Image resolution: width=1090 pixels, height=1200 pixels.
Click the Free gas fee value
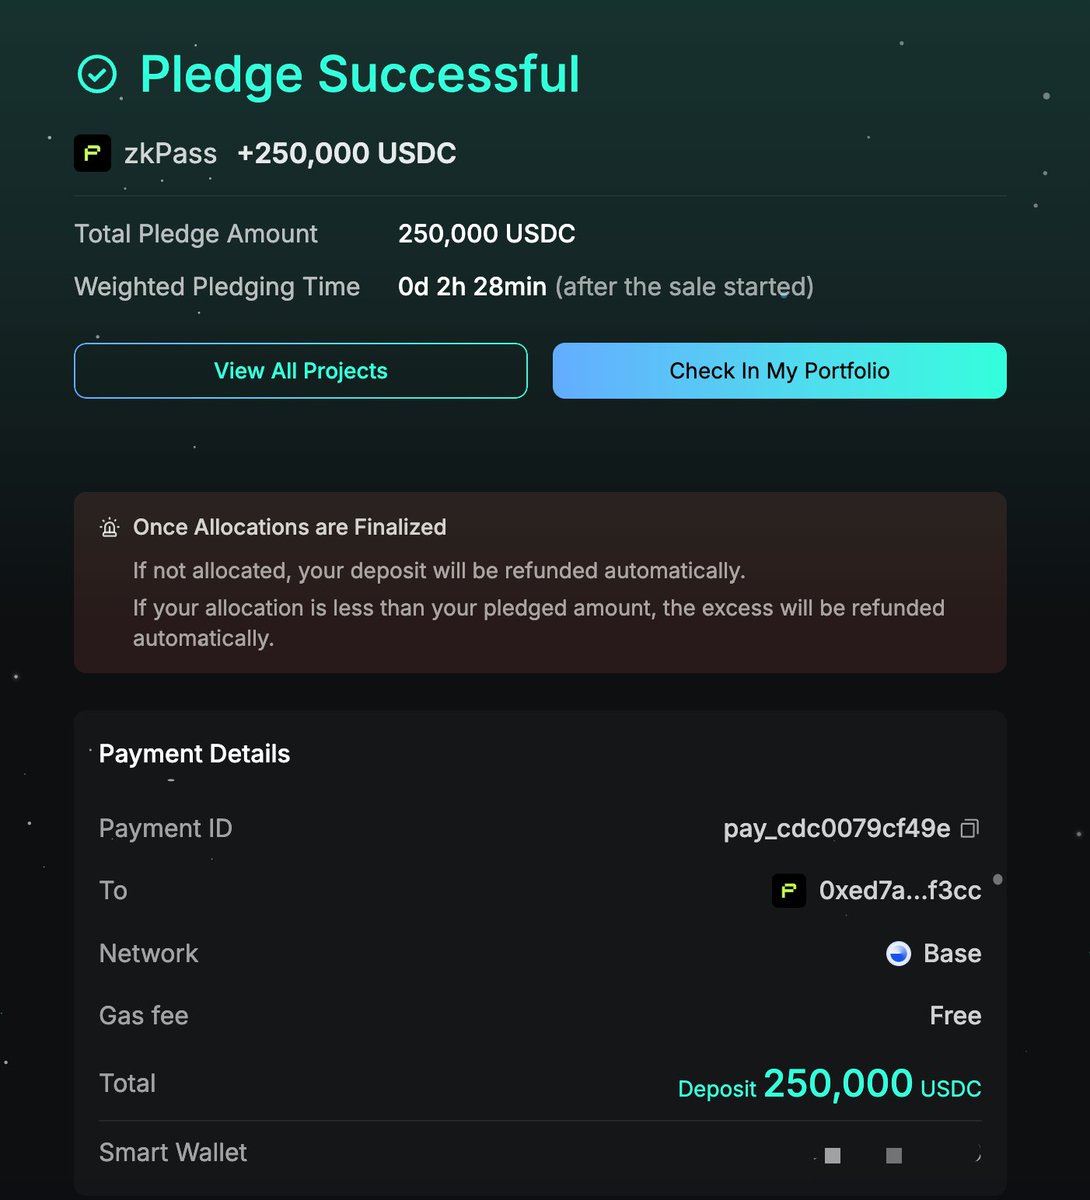955,1016
